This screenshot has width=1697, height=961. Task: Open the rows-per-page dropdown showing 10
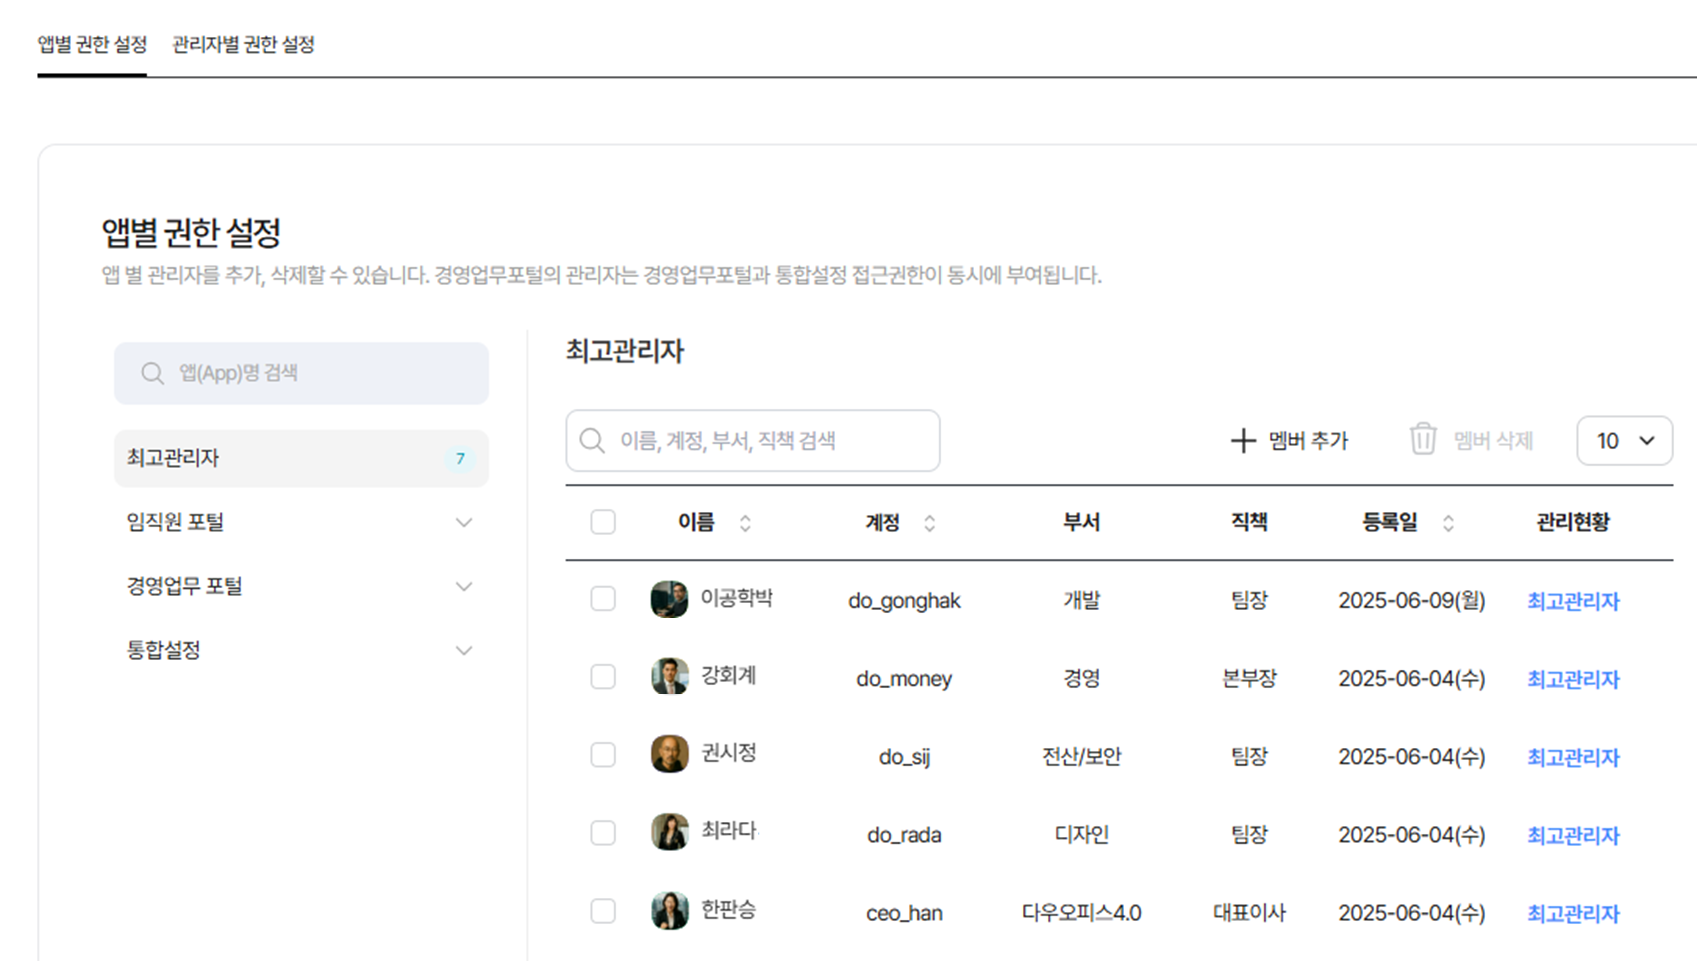tap(1624, 441)
